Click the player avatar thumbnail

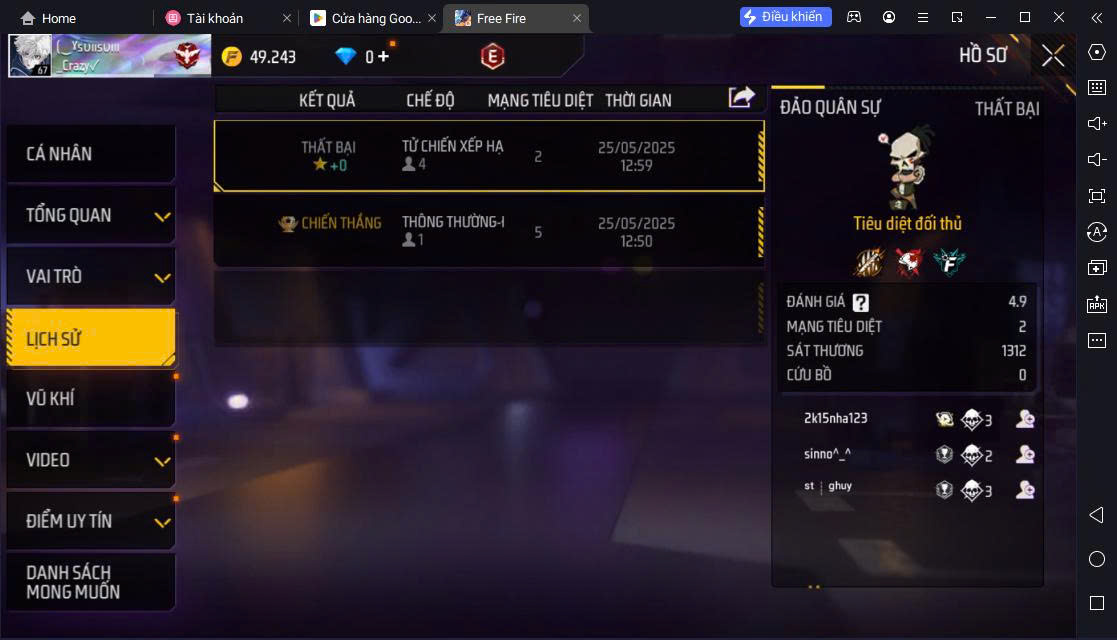click(30, 55)
